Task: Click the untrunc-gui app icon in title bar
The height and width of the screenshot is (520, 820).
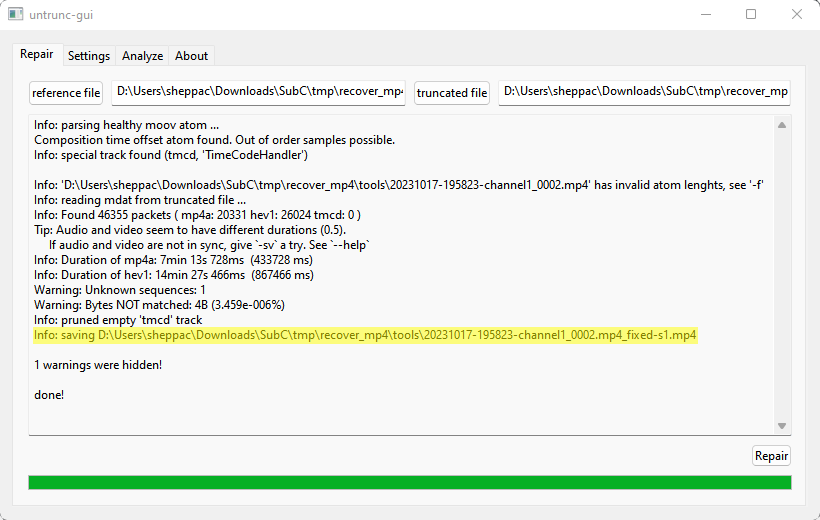Action: [x=16, y=15]
